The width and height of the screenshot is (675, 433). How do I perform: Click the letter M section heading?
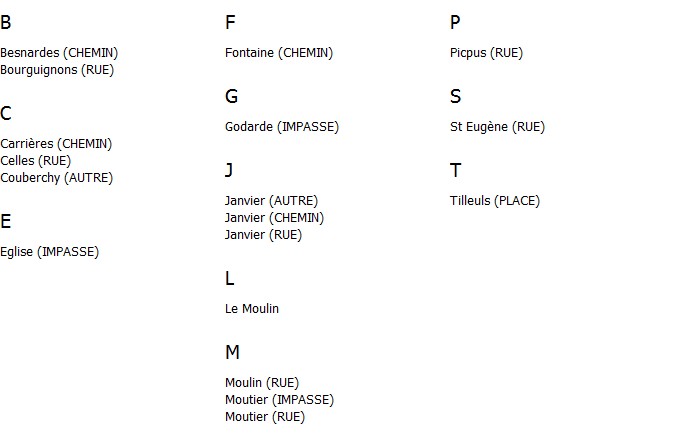point(232,352)
